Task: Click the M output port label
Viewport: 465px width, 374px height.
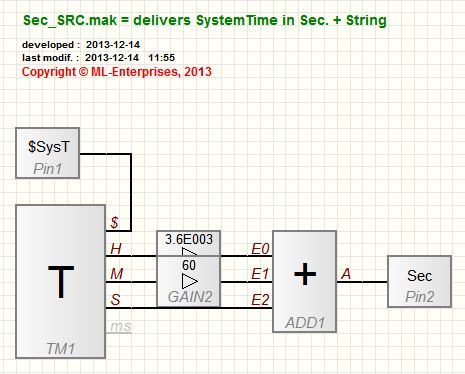Action: (117, 274)
